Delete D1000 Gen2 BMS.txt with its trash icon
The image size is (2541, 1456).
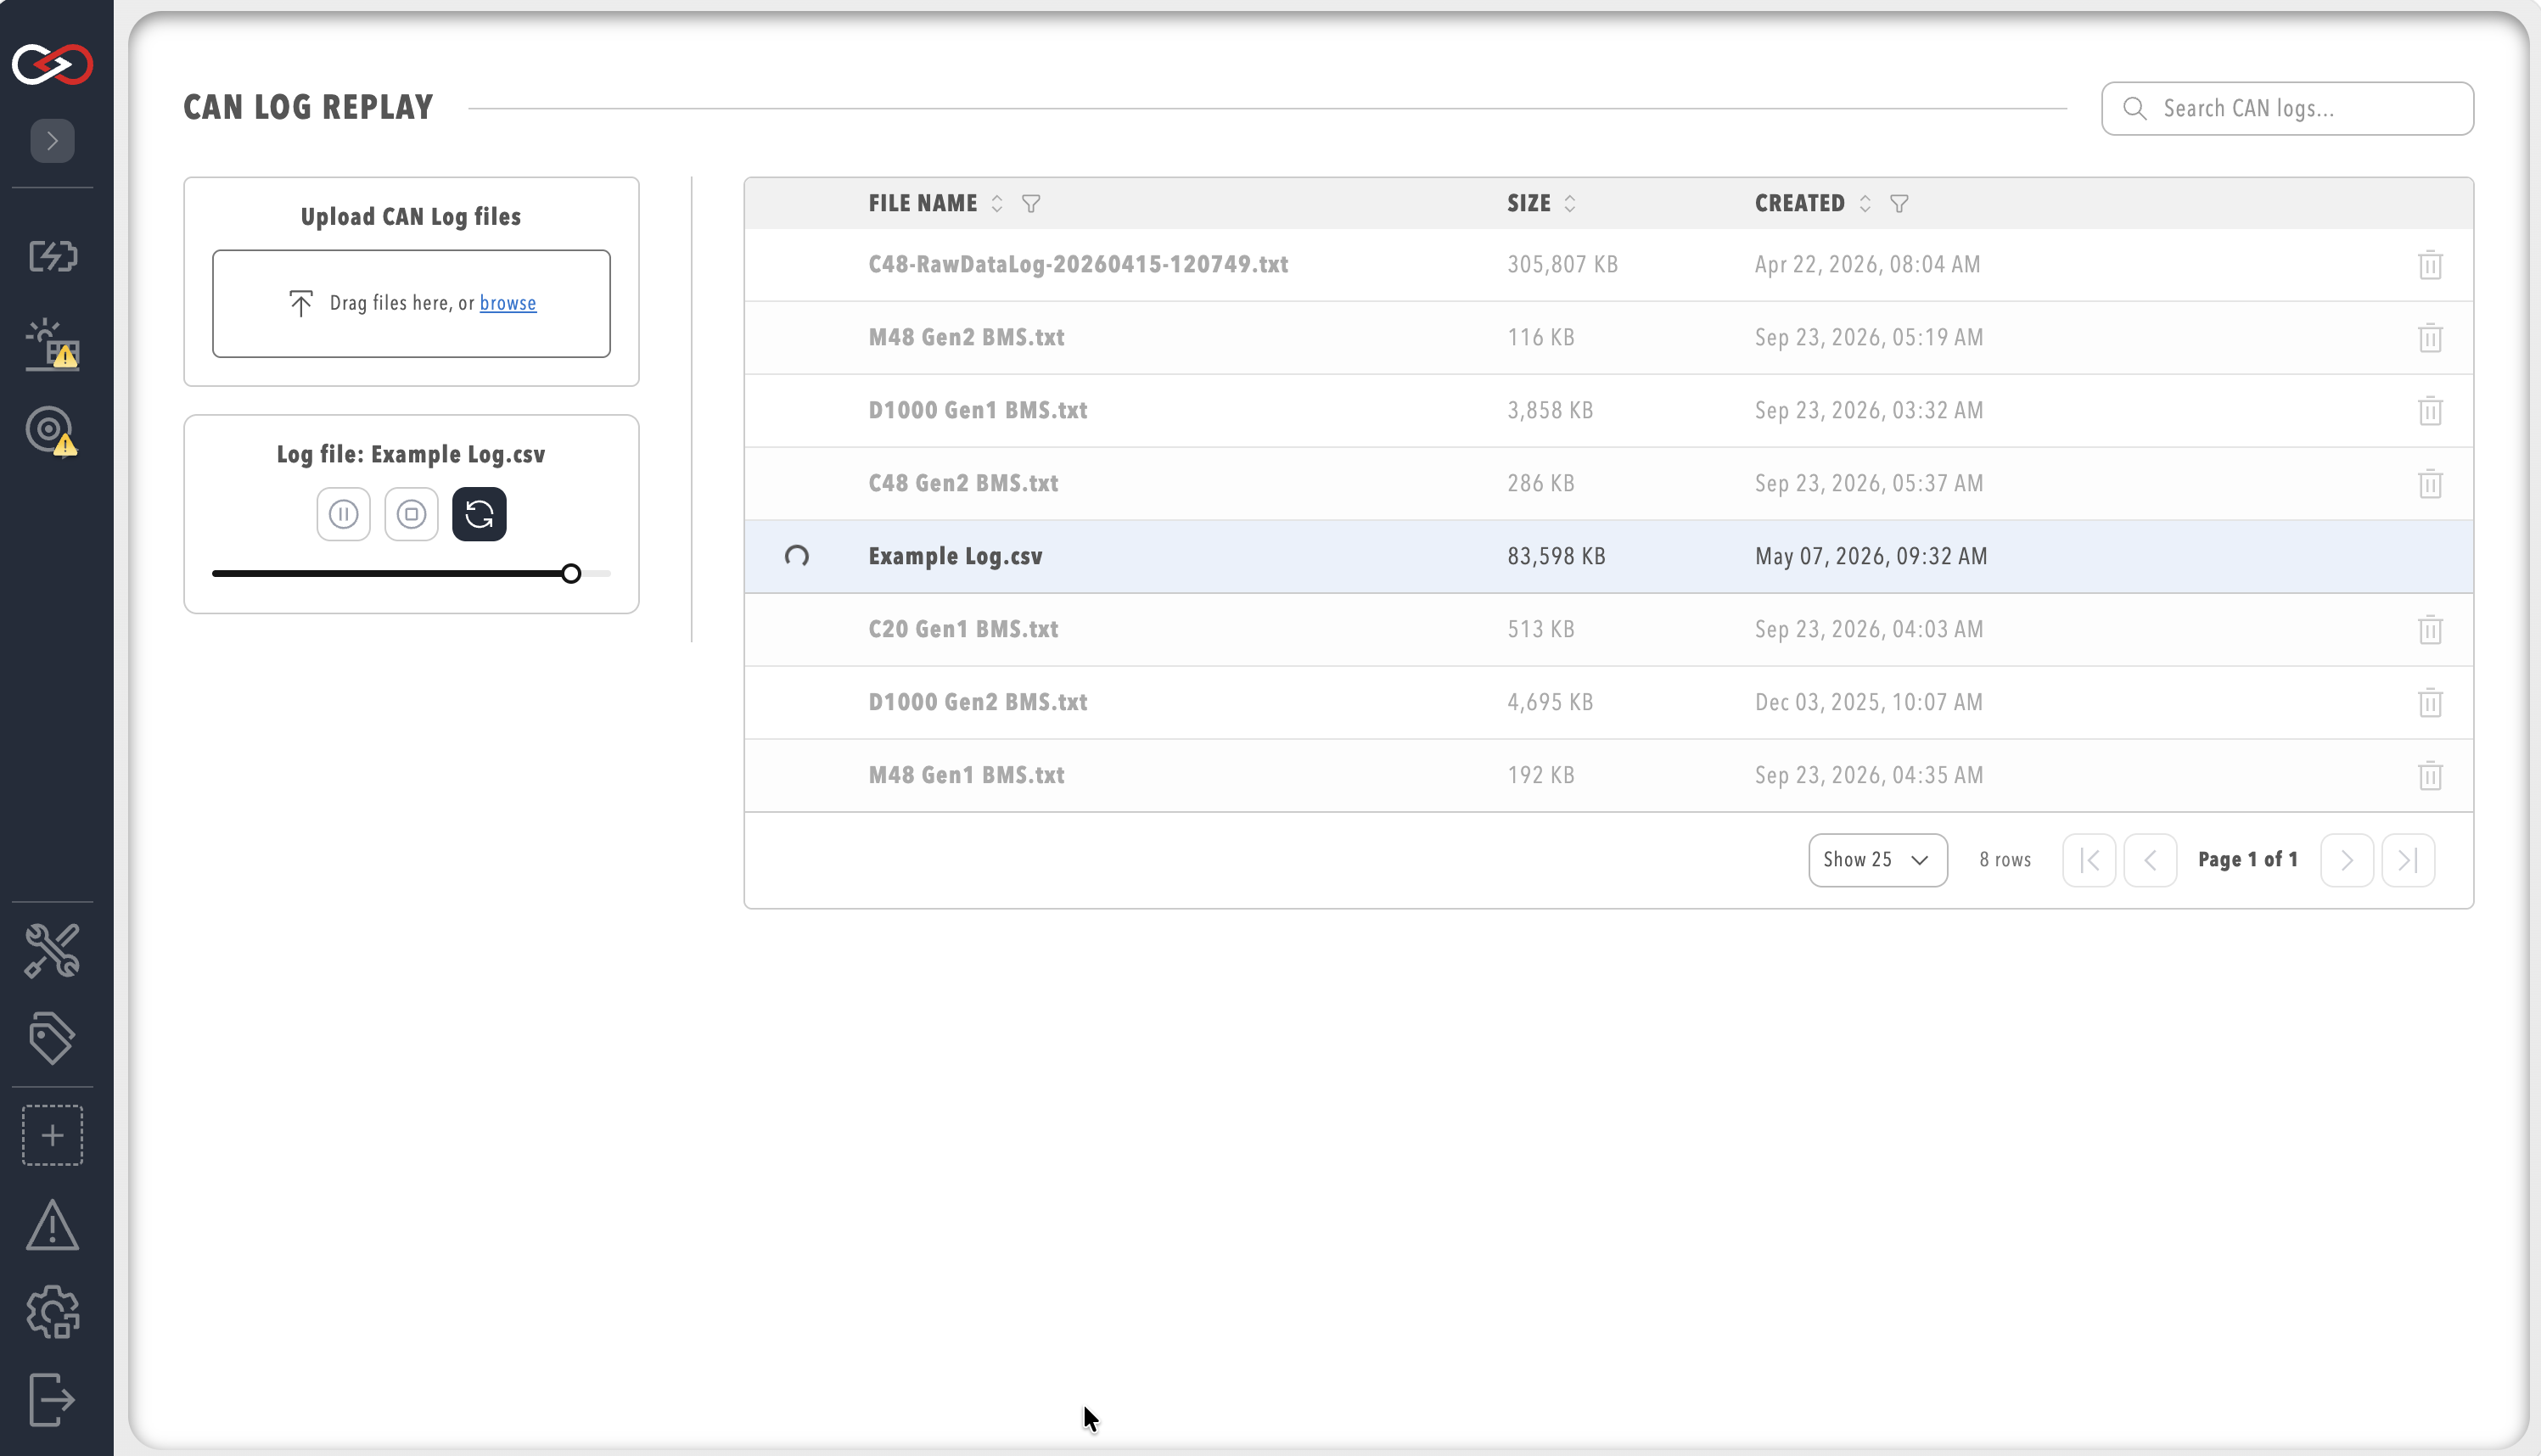pos(2430,703)
